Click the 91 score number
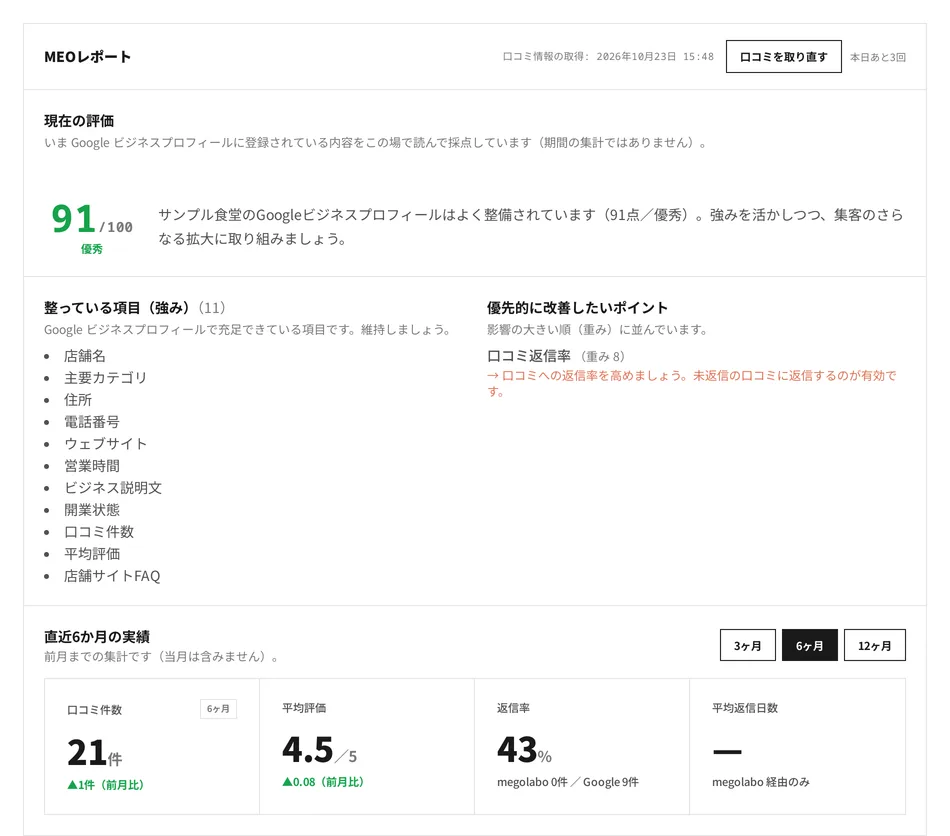This screenshot has width=950, height=836. 73,219
